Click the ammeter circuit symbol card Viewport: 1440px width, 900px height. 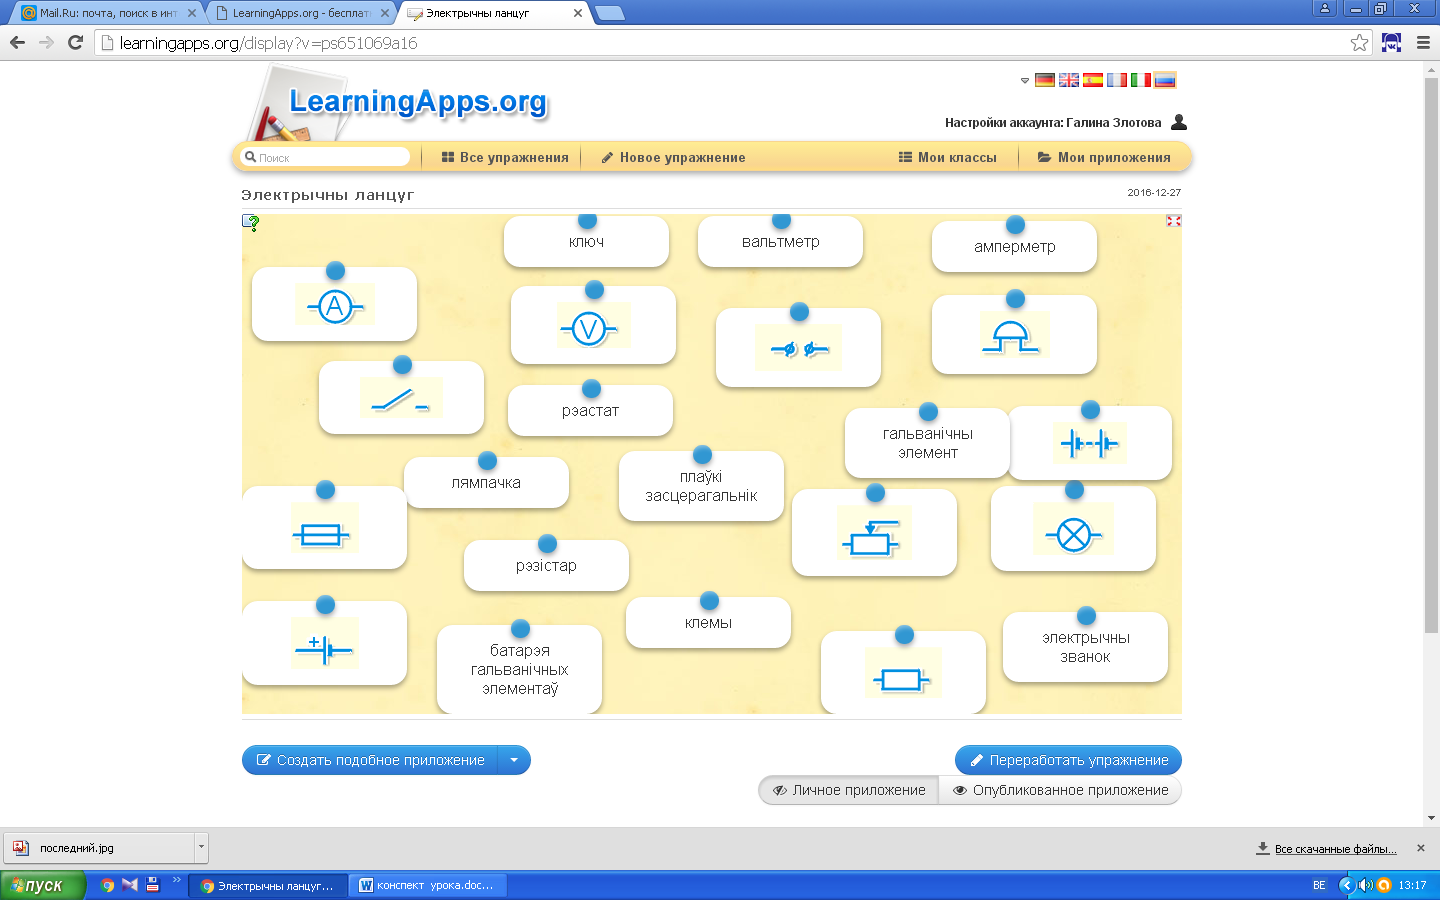pyautogui.click(x=334, y=306)
